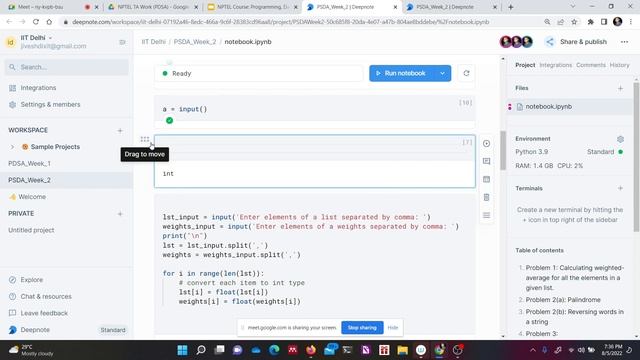Open Microsoft Edge from the taskbar

click(274, 350)
